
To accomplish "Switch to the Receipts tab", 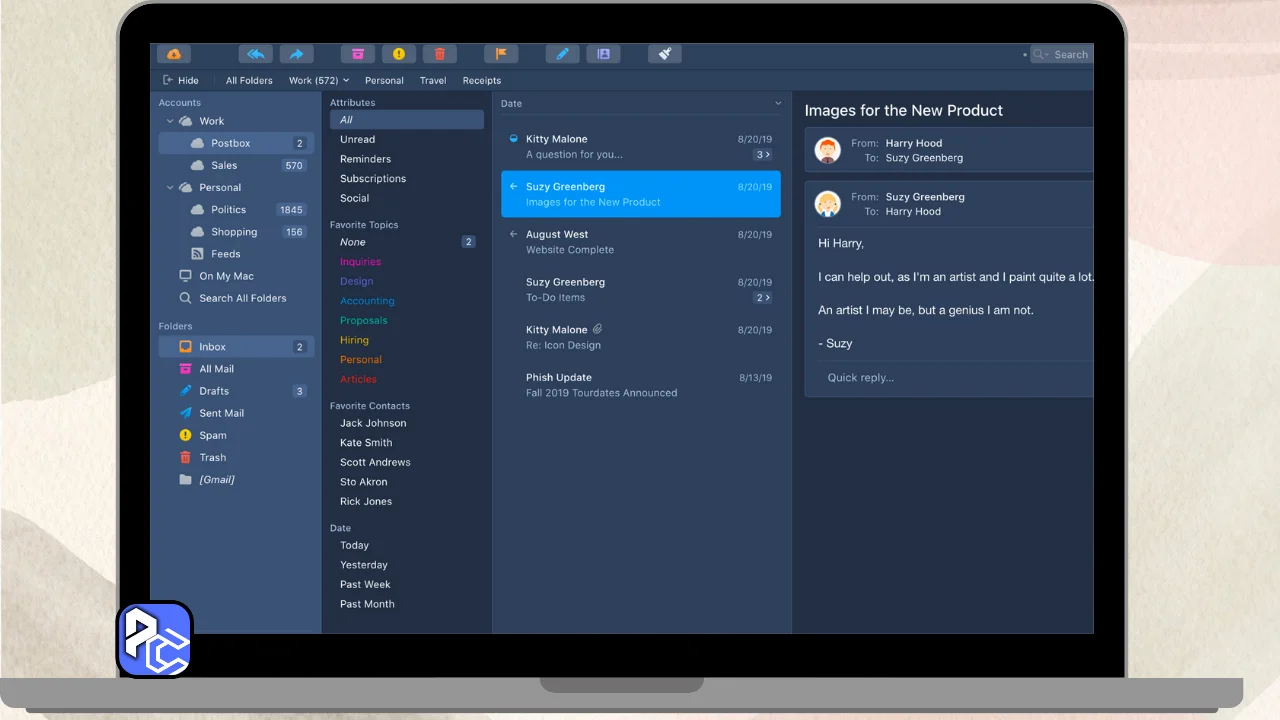I will pyautogui.click(x=481, y=80).
